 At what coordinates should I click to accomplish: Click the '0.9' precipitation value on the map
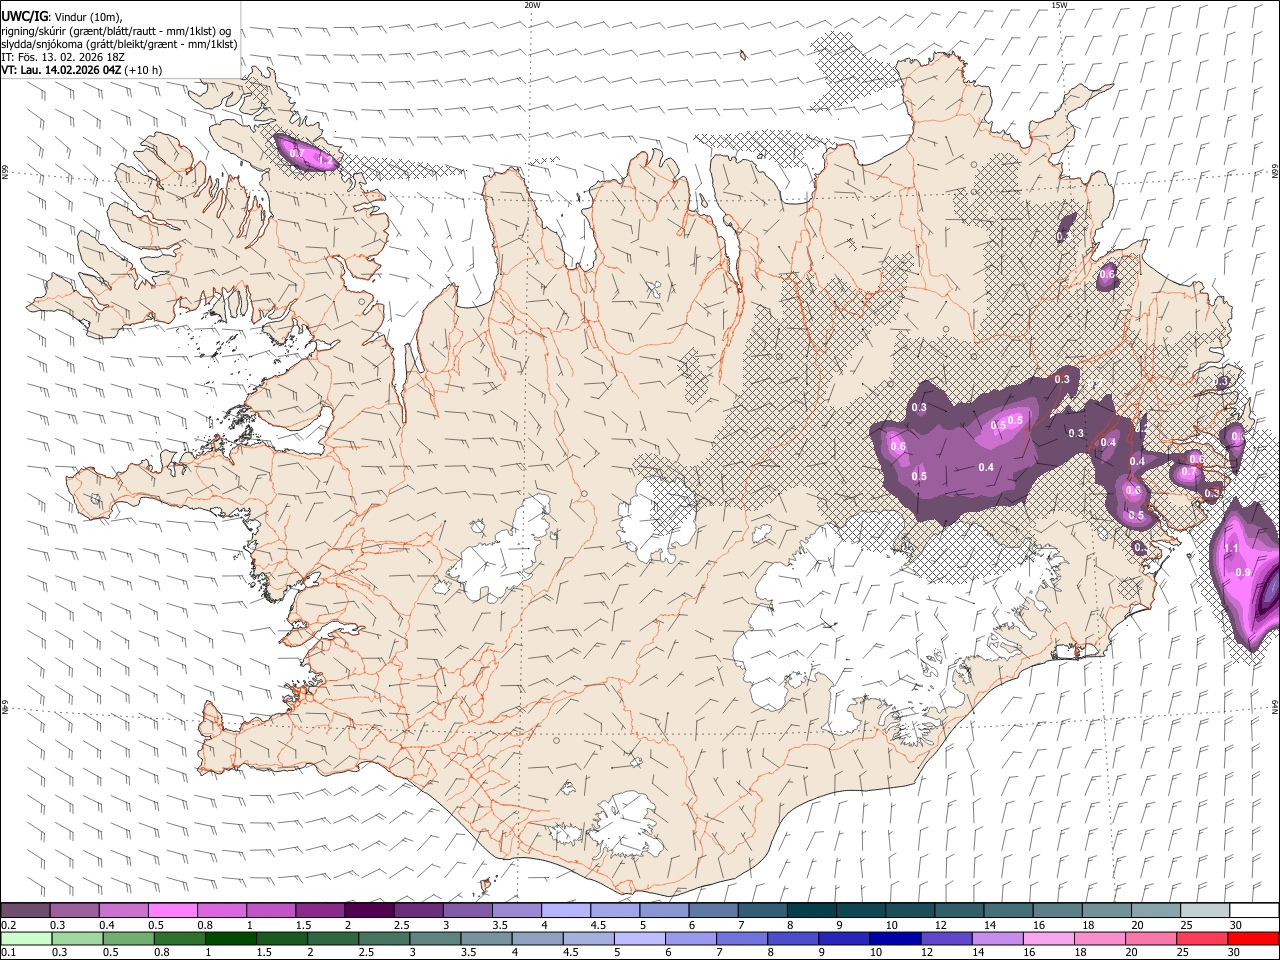click(1243, 572)
